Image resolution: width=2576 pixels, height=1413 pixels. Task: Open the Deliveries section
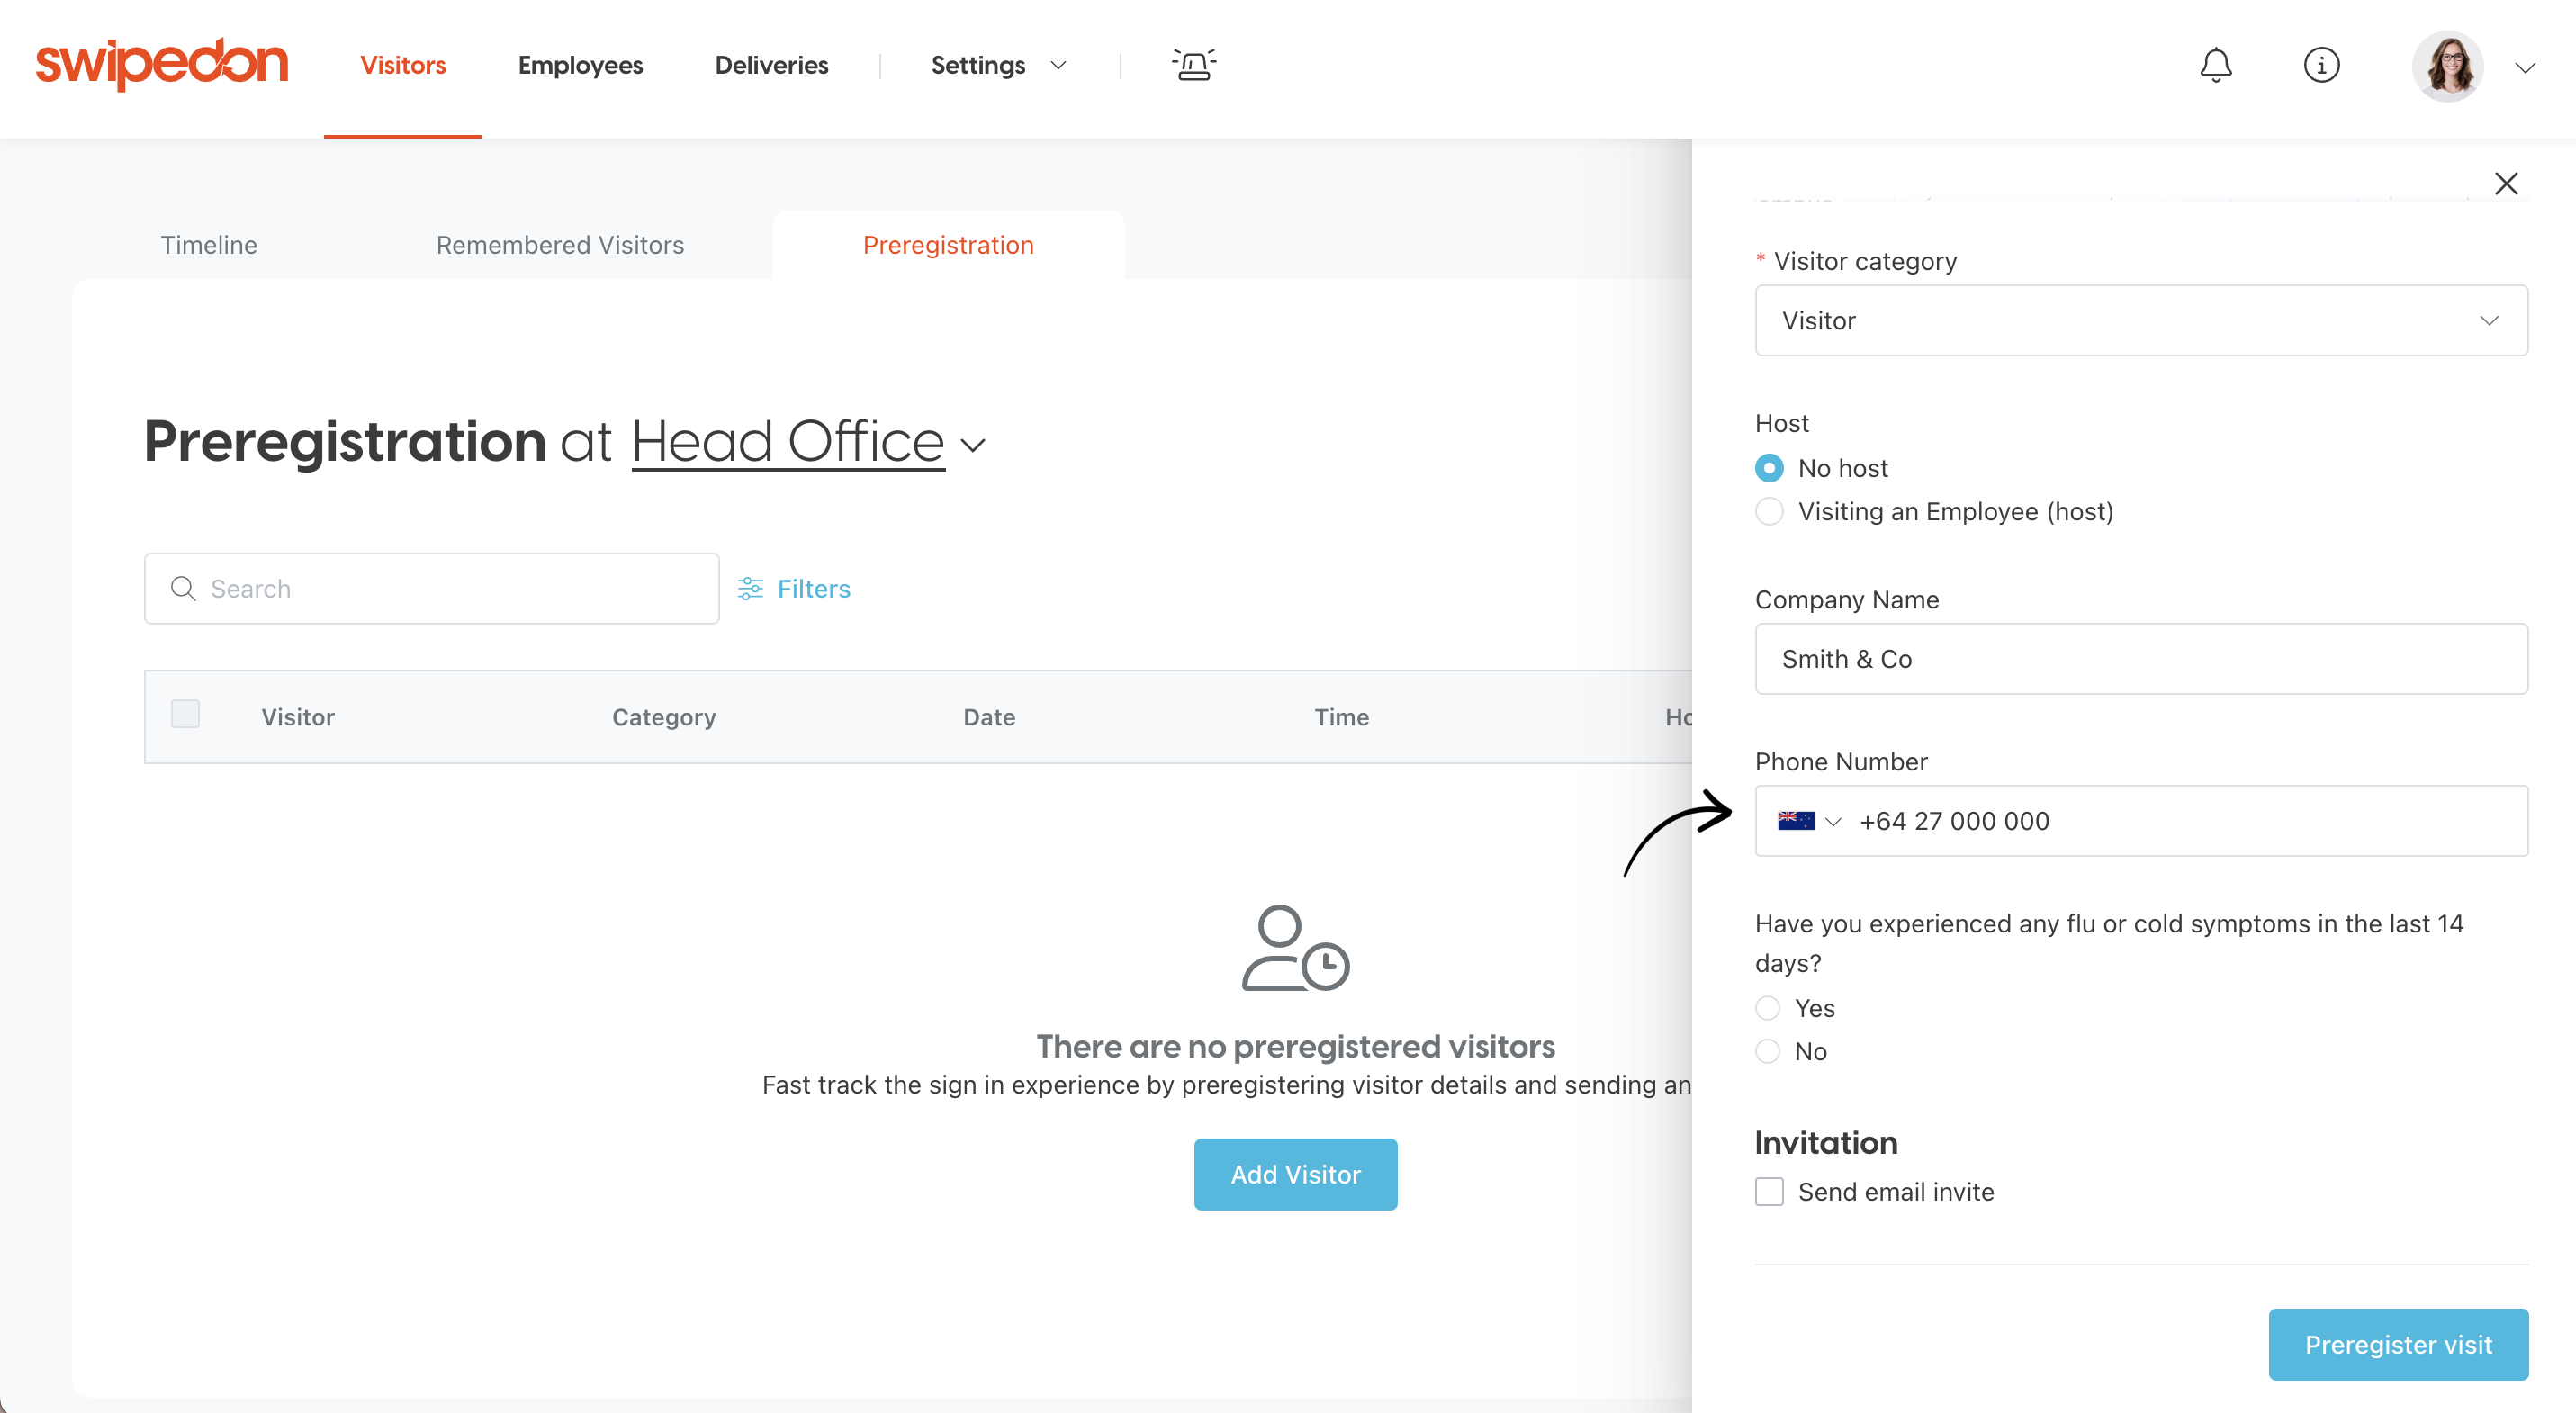click(771, 65)
